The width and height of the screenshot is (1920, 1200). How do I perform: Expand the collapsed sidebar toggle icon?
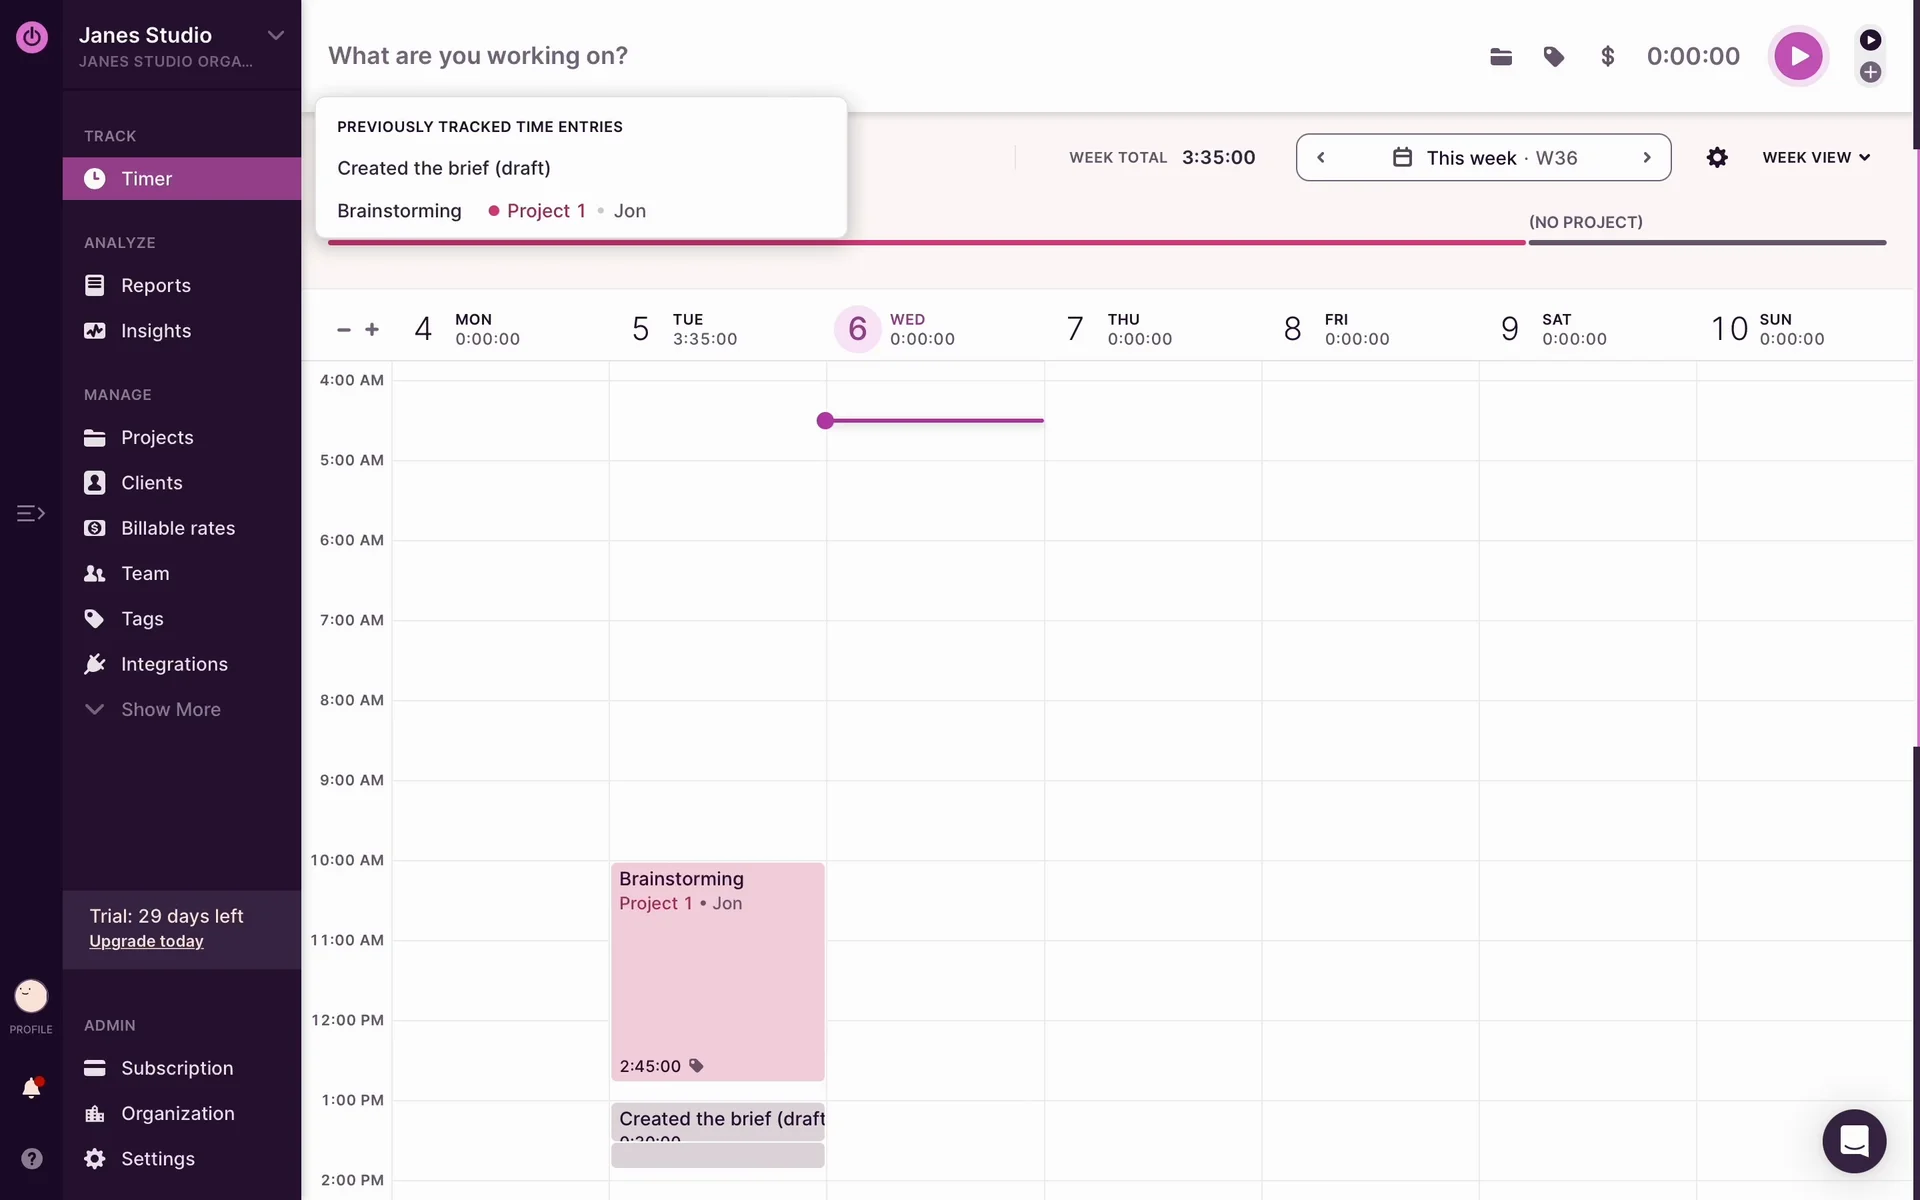tap(31, 513)
